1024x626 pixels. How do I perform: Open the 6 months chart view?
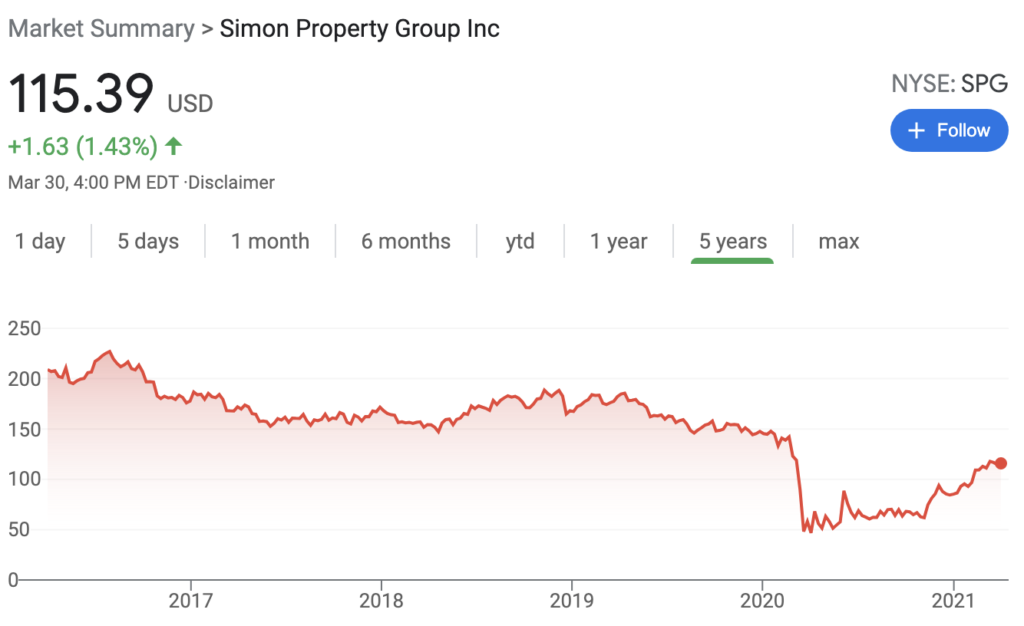[x=406, y=242]
